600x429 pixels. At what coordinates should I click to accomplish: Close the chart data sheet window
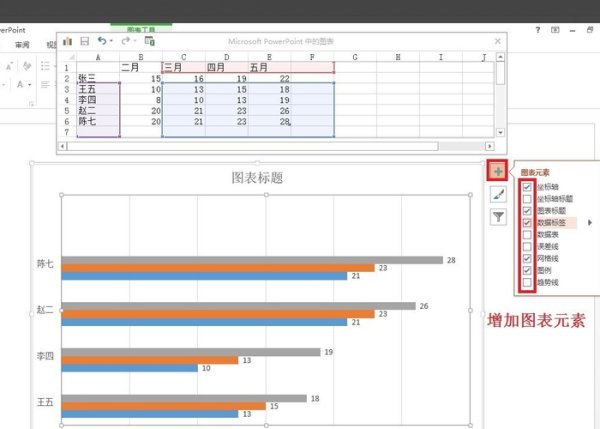click(497, 41)
